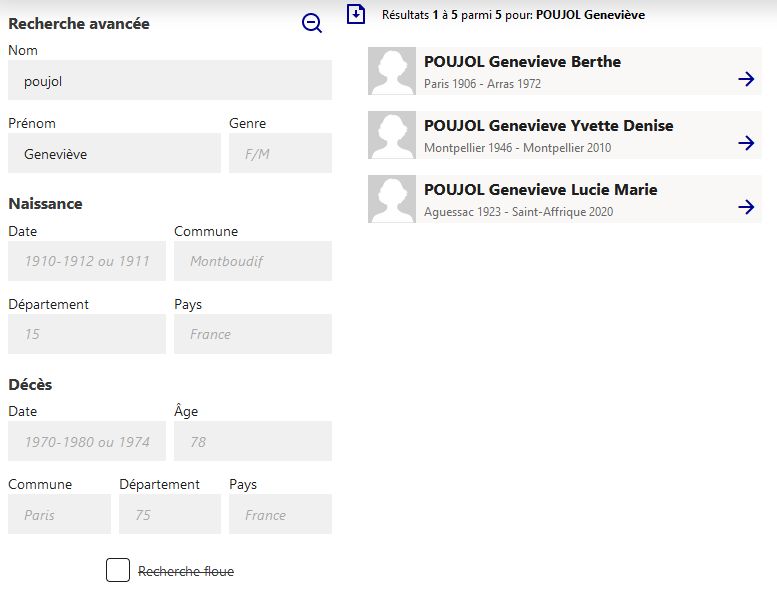Screen dimensions: 777x597
Task: Click avatar of POUJOL Genevieve Berthe
Action: (x=392, y=71)
